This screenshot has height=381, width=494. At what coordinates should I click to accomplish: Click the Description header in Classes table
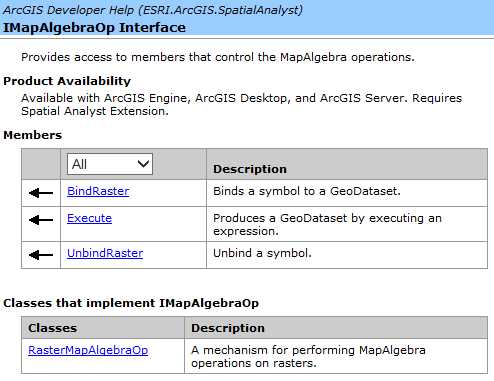click(x=228, y=328)
